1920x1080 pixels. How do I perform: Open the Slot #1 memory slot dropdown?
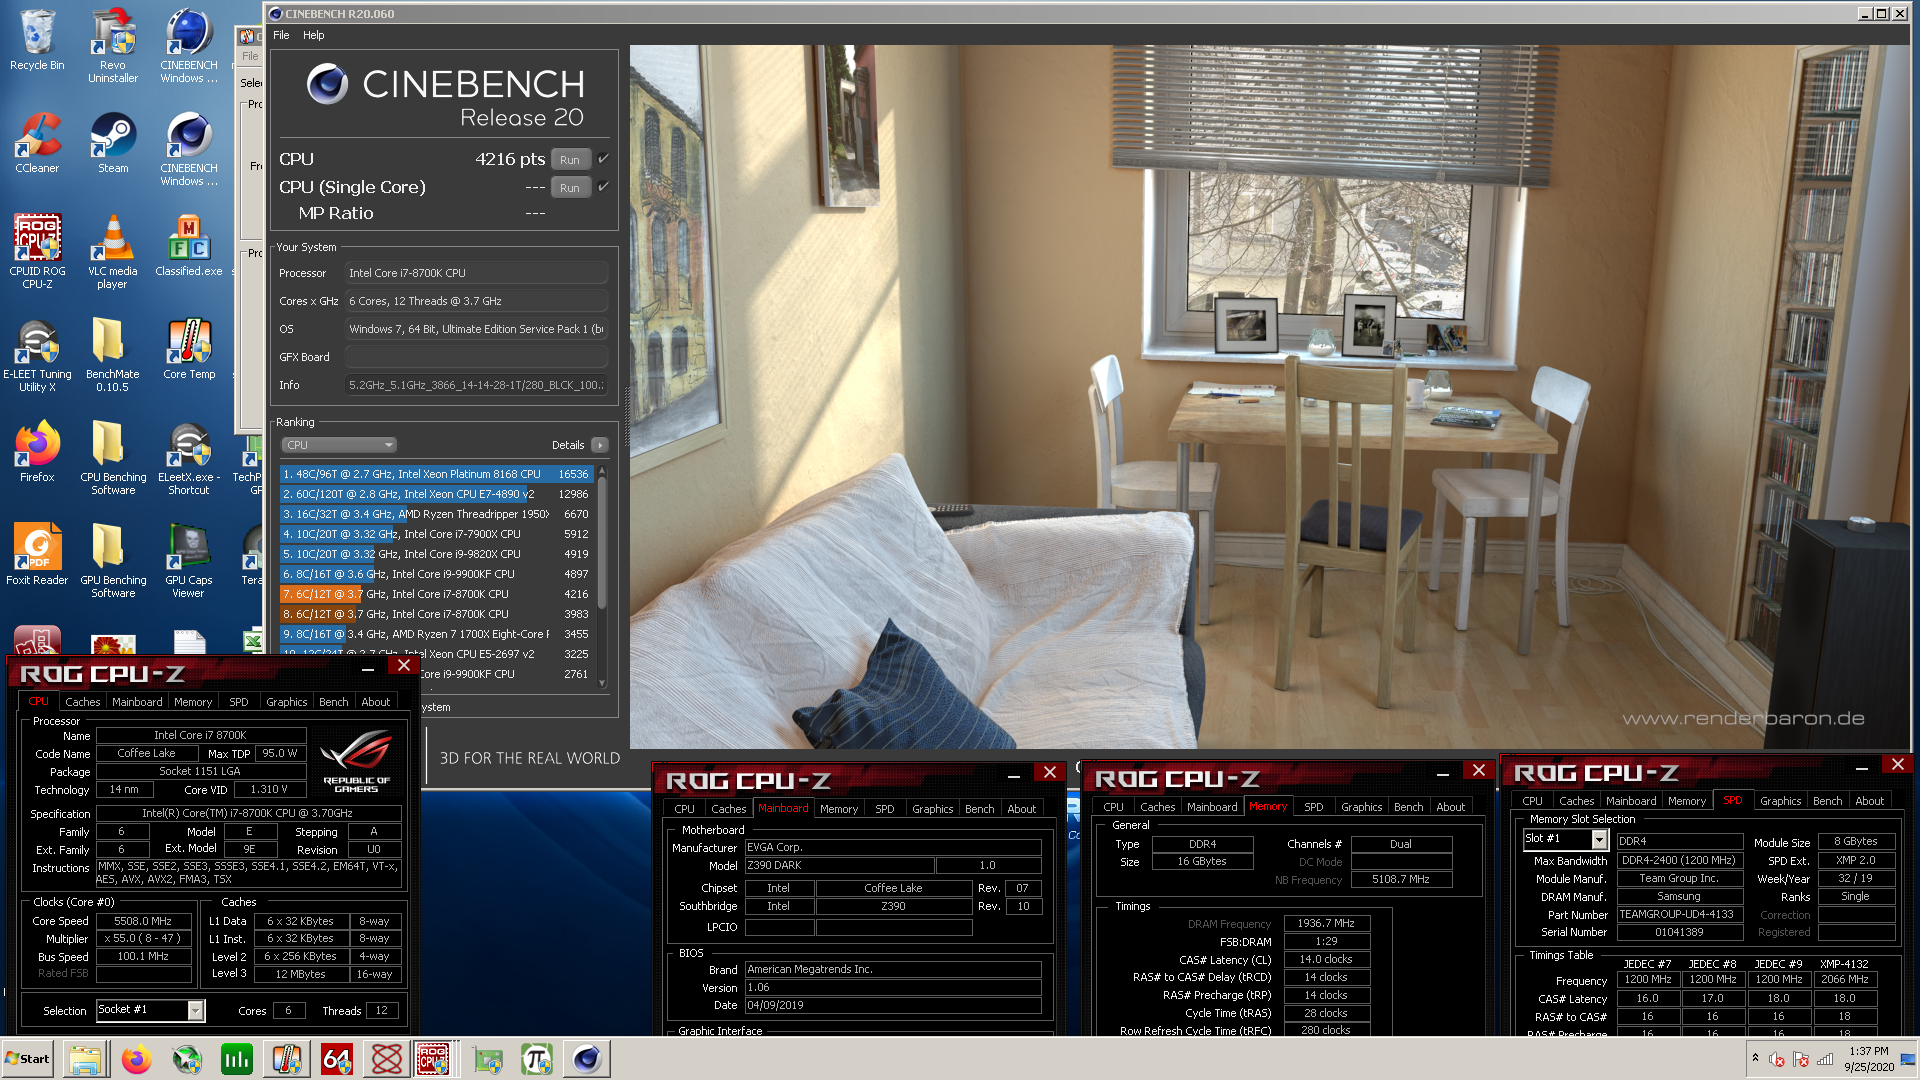1599,839
